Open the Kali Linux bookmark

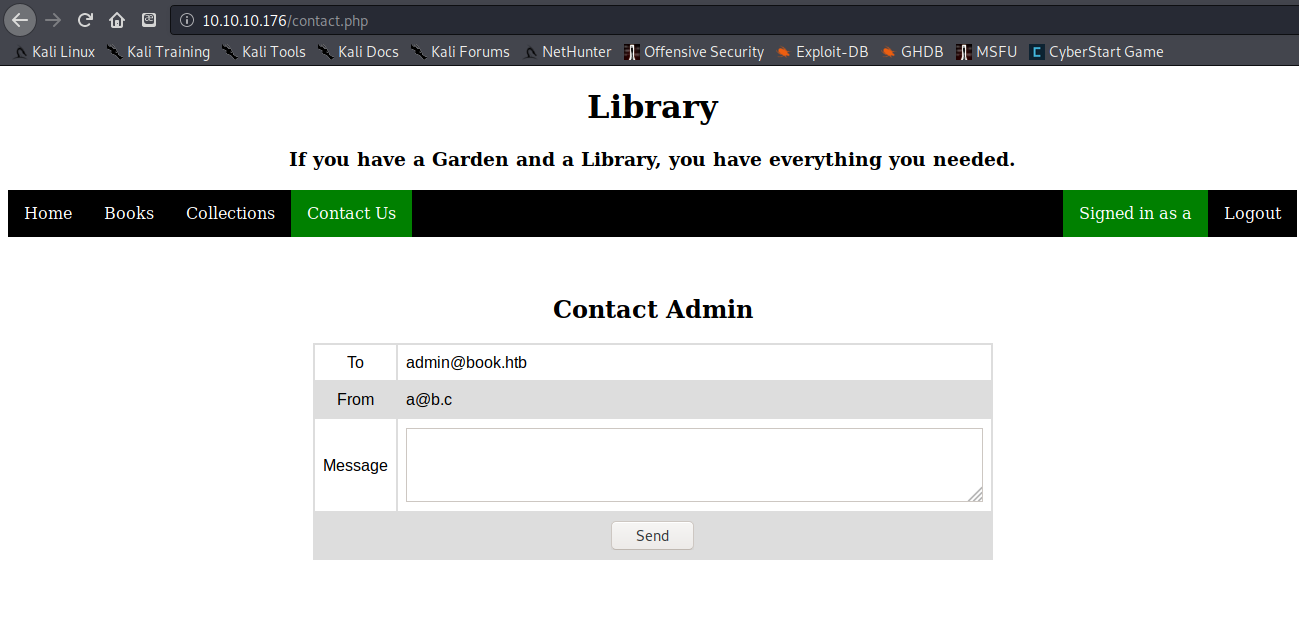[55, 52]
